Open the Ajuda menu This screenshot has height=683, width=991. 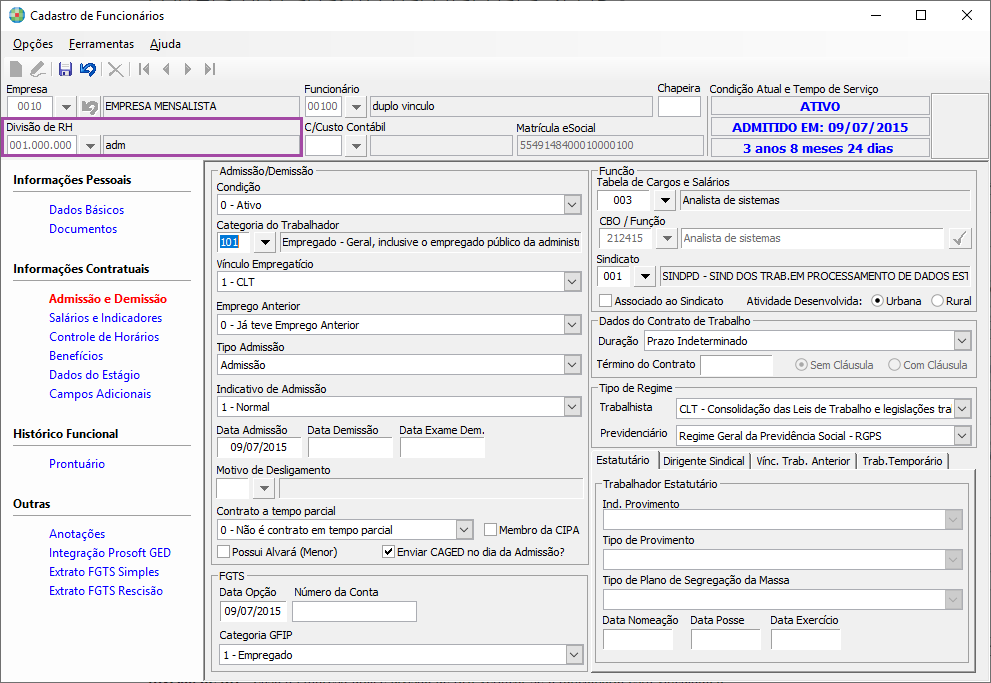tap(165, 44)
